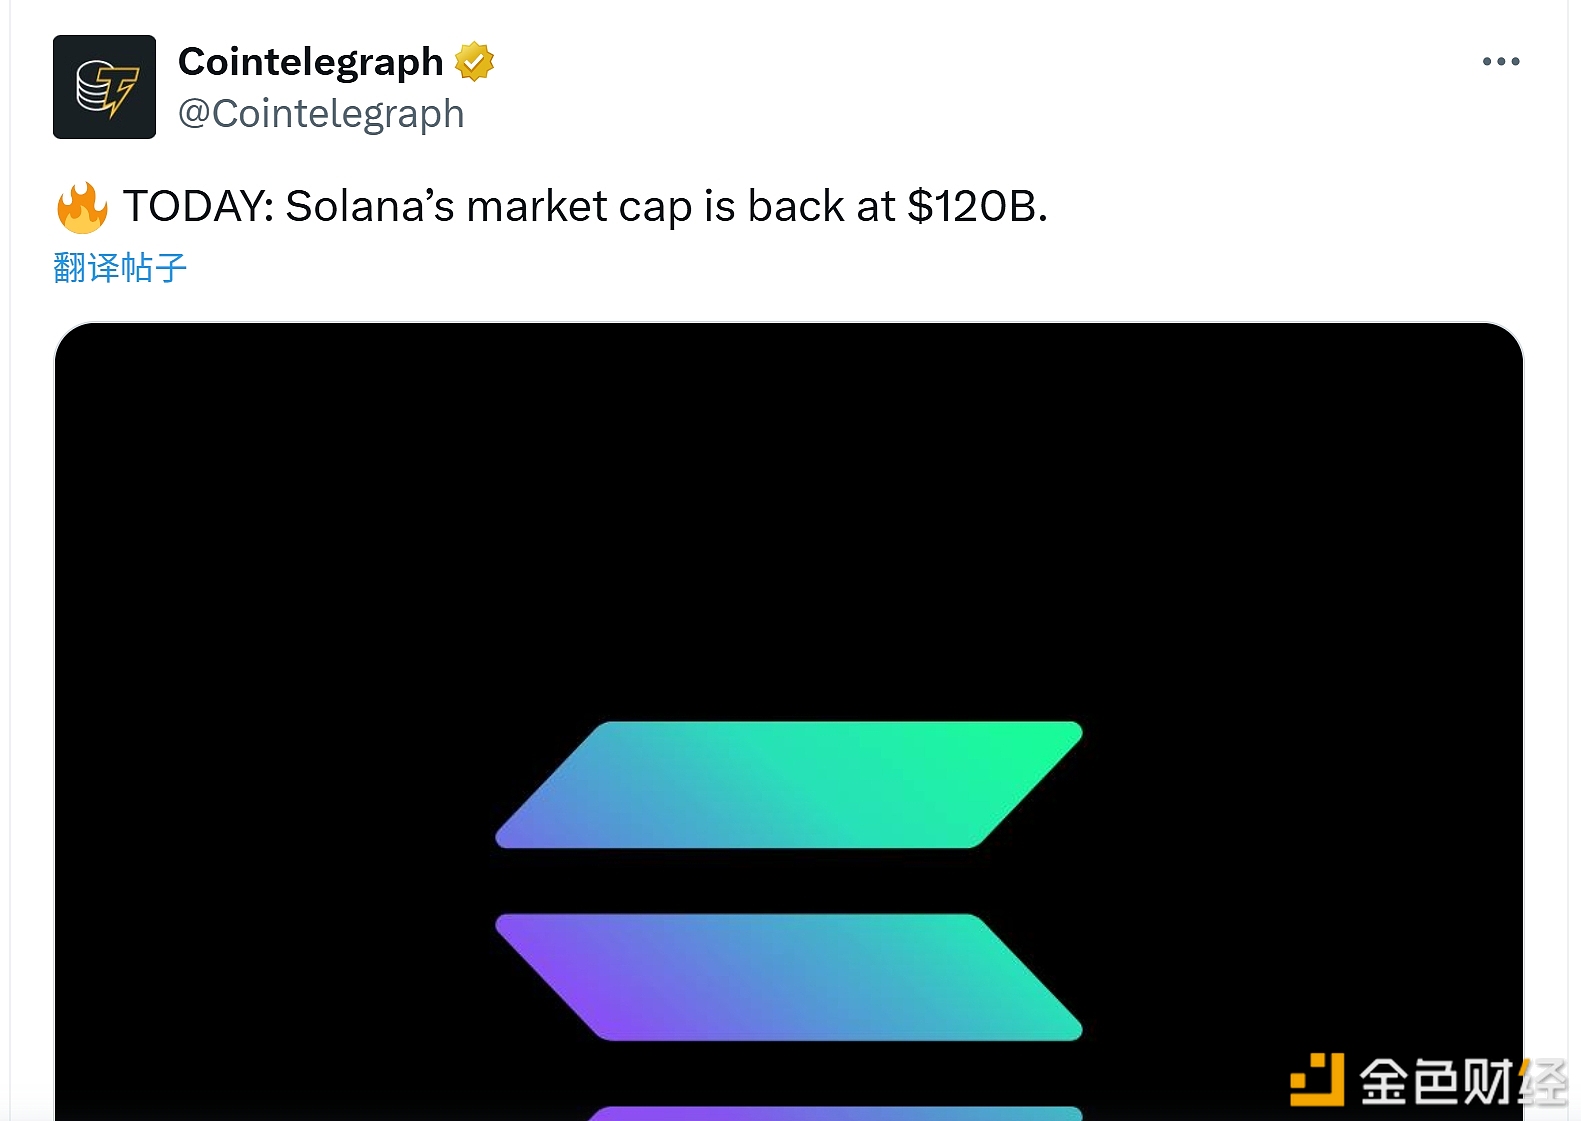Click the middle purple-teal Solana logo bar

click(788, 977)
